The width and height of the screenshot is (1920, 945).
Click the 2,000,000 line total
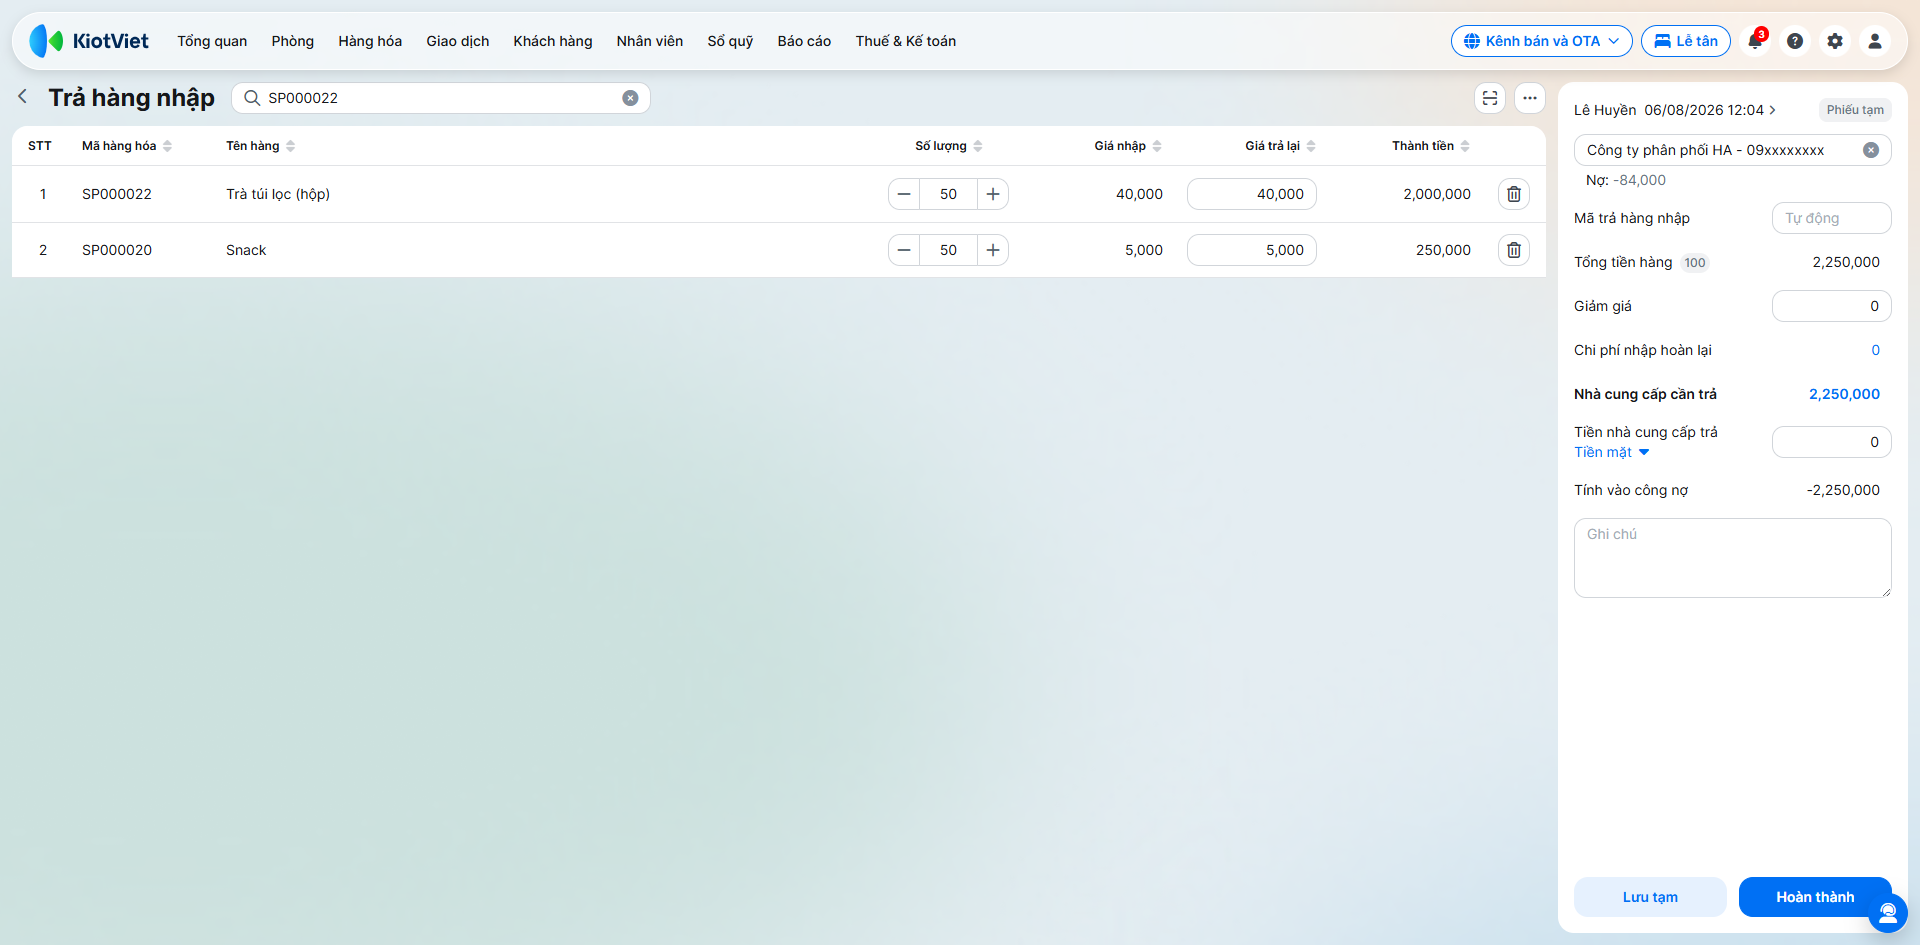pos(1437,194)
